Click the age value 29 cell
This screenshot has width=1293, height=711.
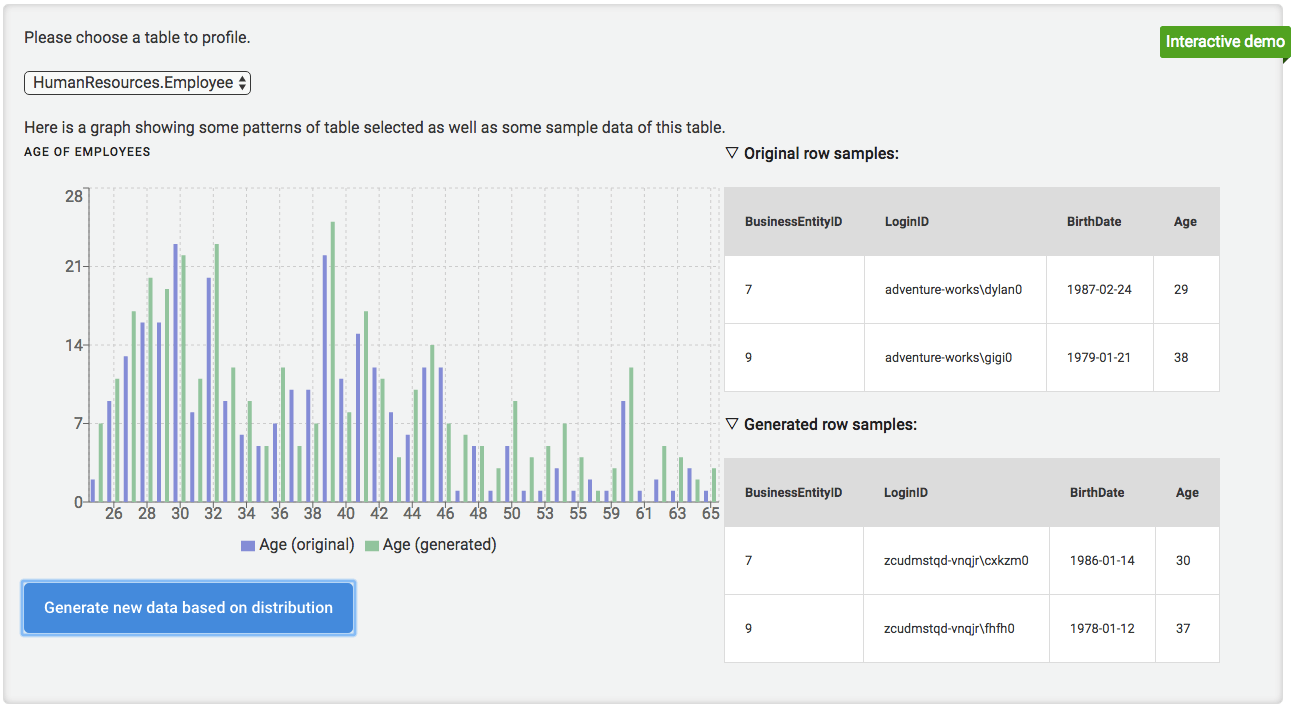(1186, 290)
